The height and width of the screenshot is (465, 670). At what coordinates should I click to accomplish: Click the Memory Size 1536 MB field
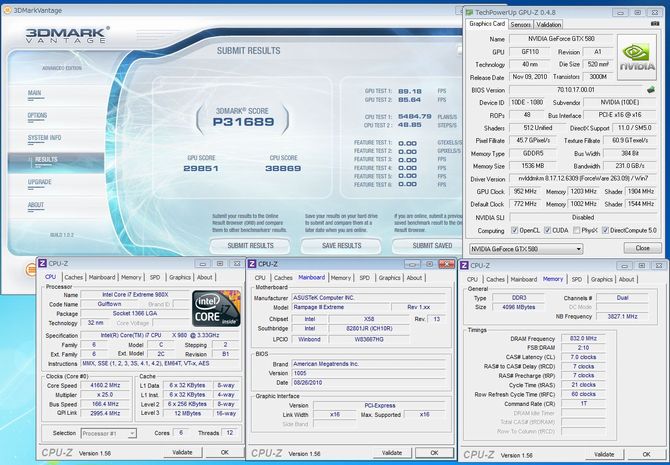[532, 166]
